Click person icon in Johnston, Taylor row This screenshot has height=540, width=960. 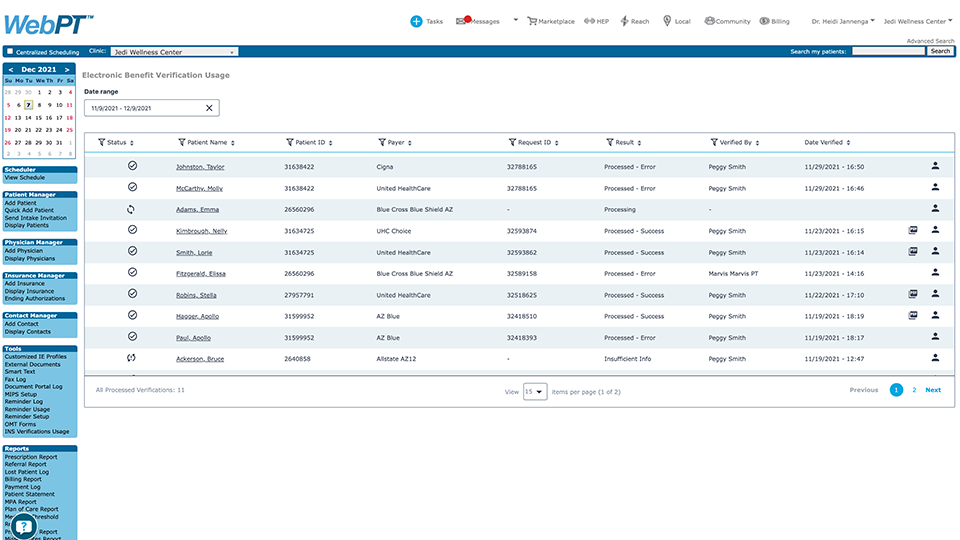935,166
